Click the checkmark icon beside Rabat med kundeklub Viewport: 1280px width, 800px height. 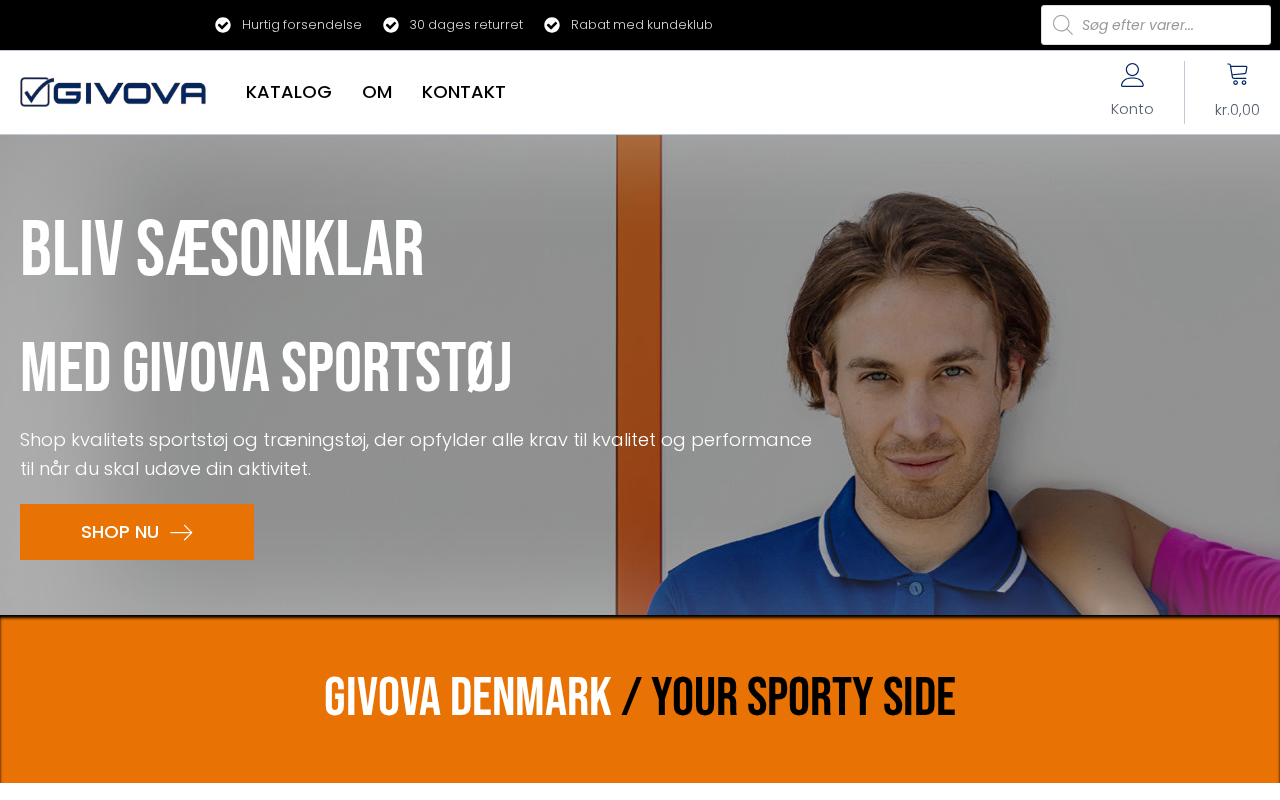552,25
